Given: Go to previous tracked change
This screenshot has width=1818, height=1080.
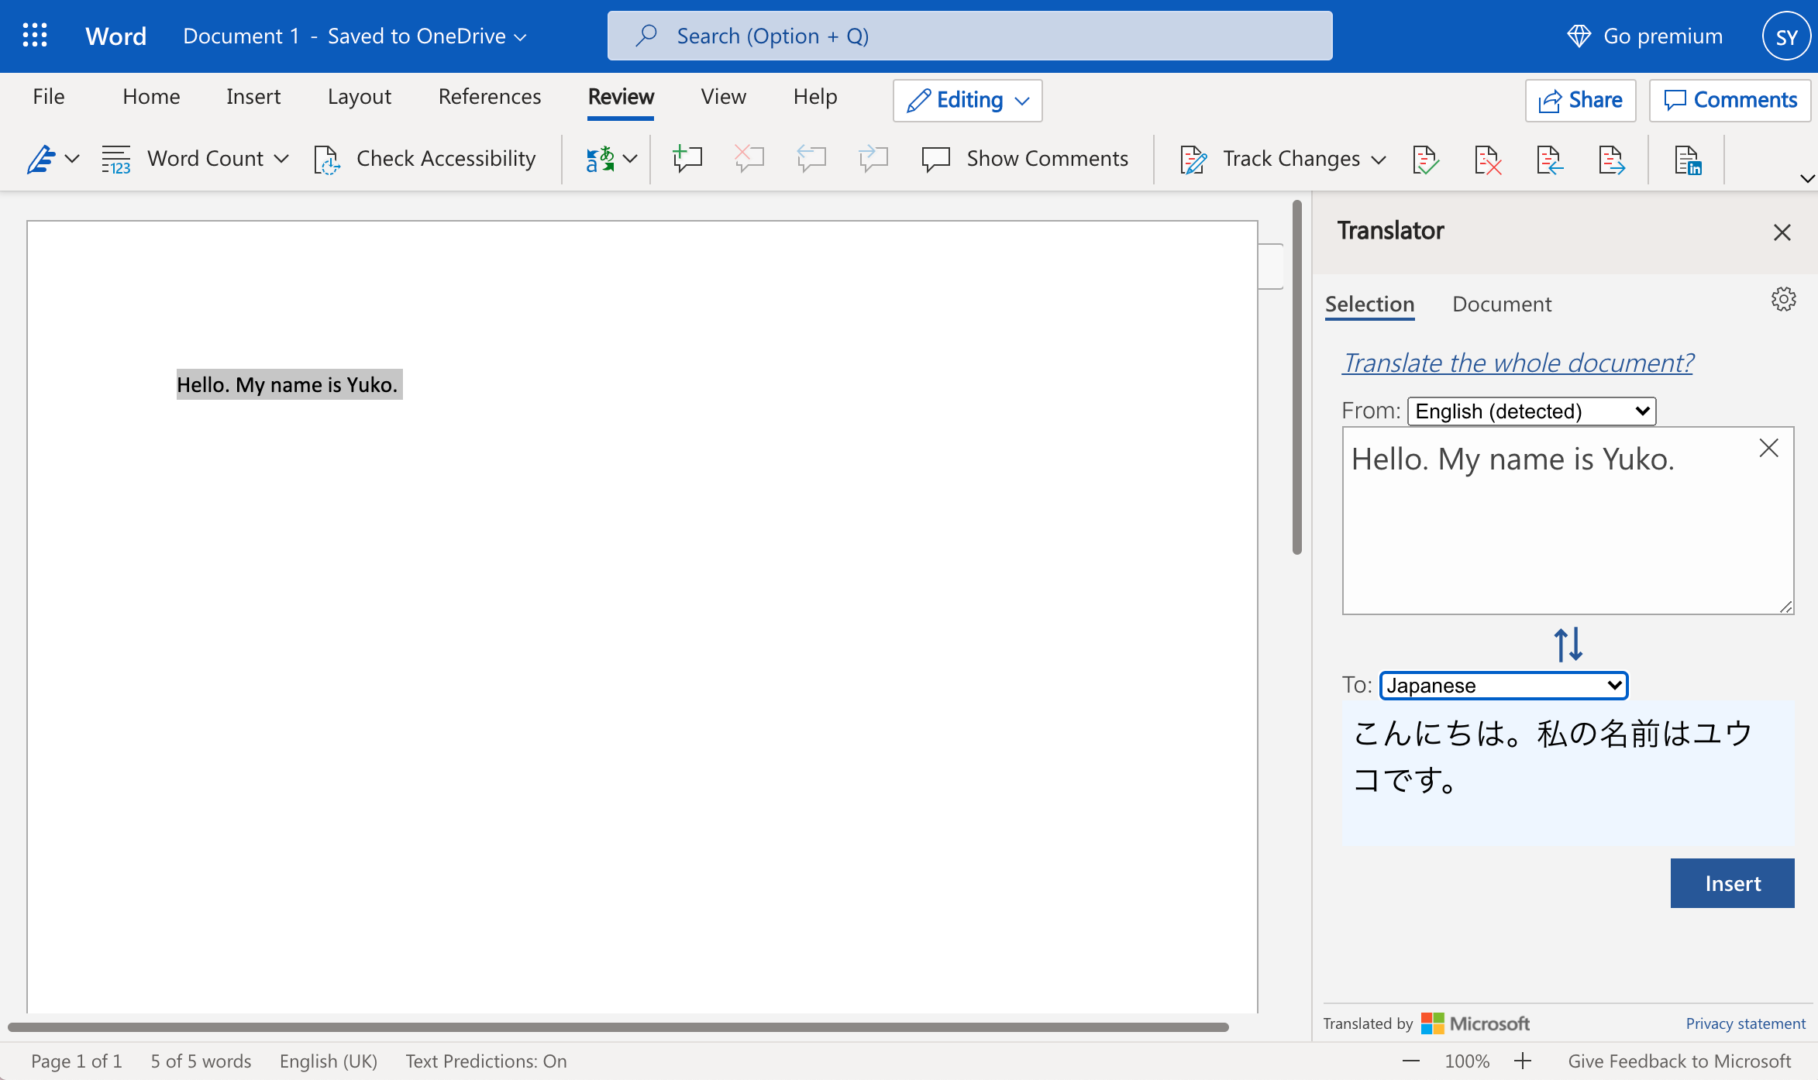Looking at the screenshot, I should (x=1549, y=159).
